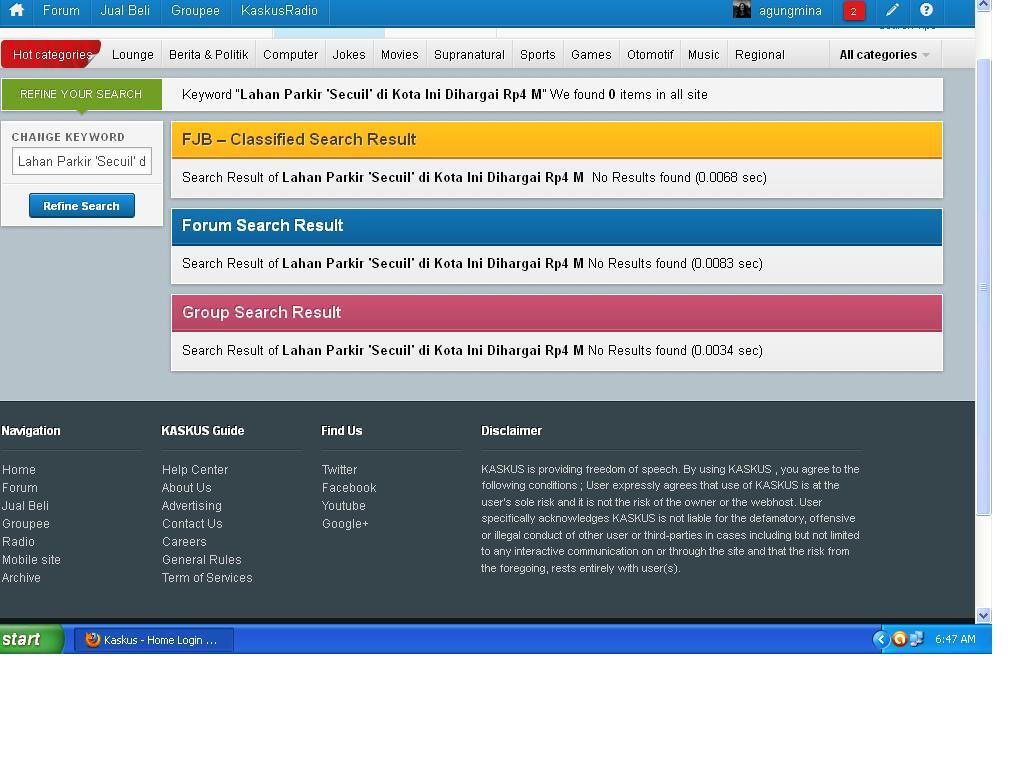Click the FJB – Classified Search Result heading
Image resolution: width=1024 pixels, height=768 pixels.
pyautogui.click(x=298, y=139)
